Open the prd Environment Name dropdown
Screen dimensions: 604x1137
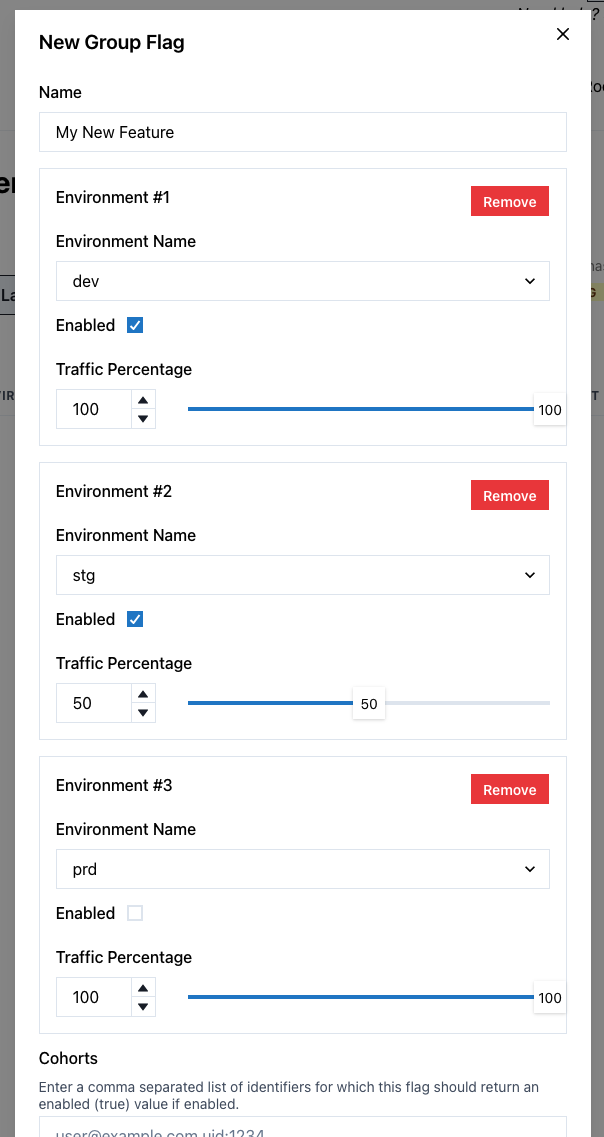click(x=302, y=869)
